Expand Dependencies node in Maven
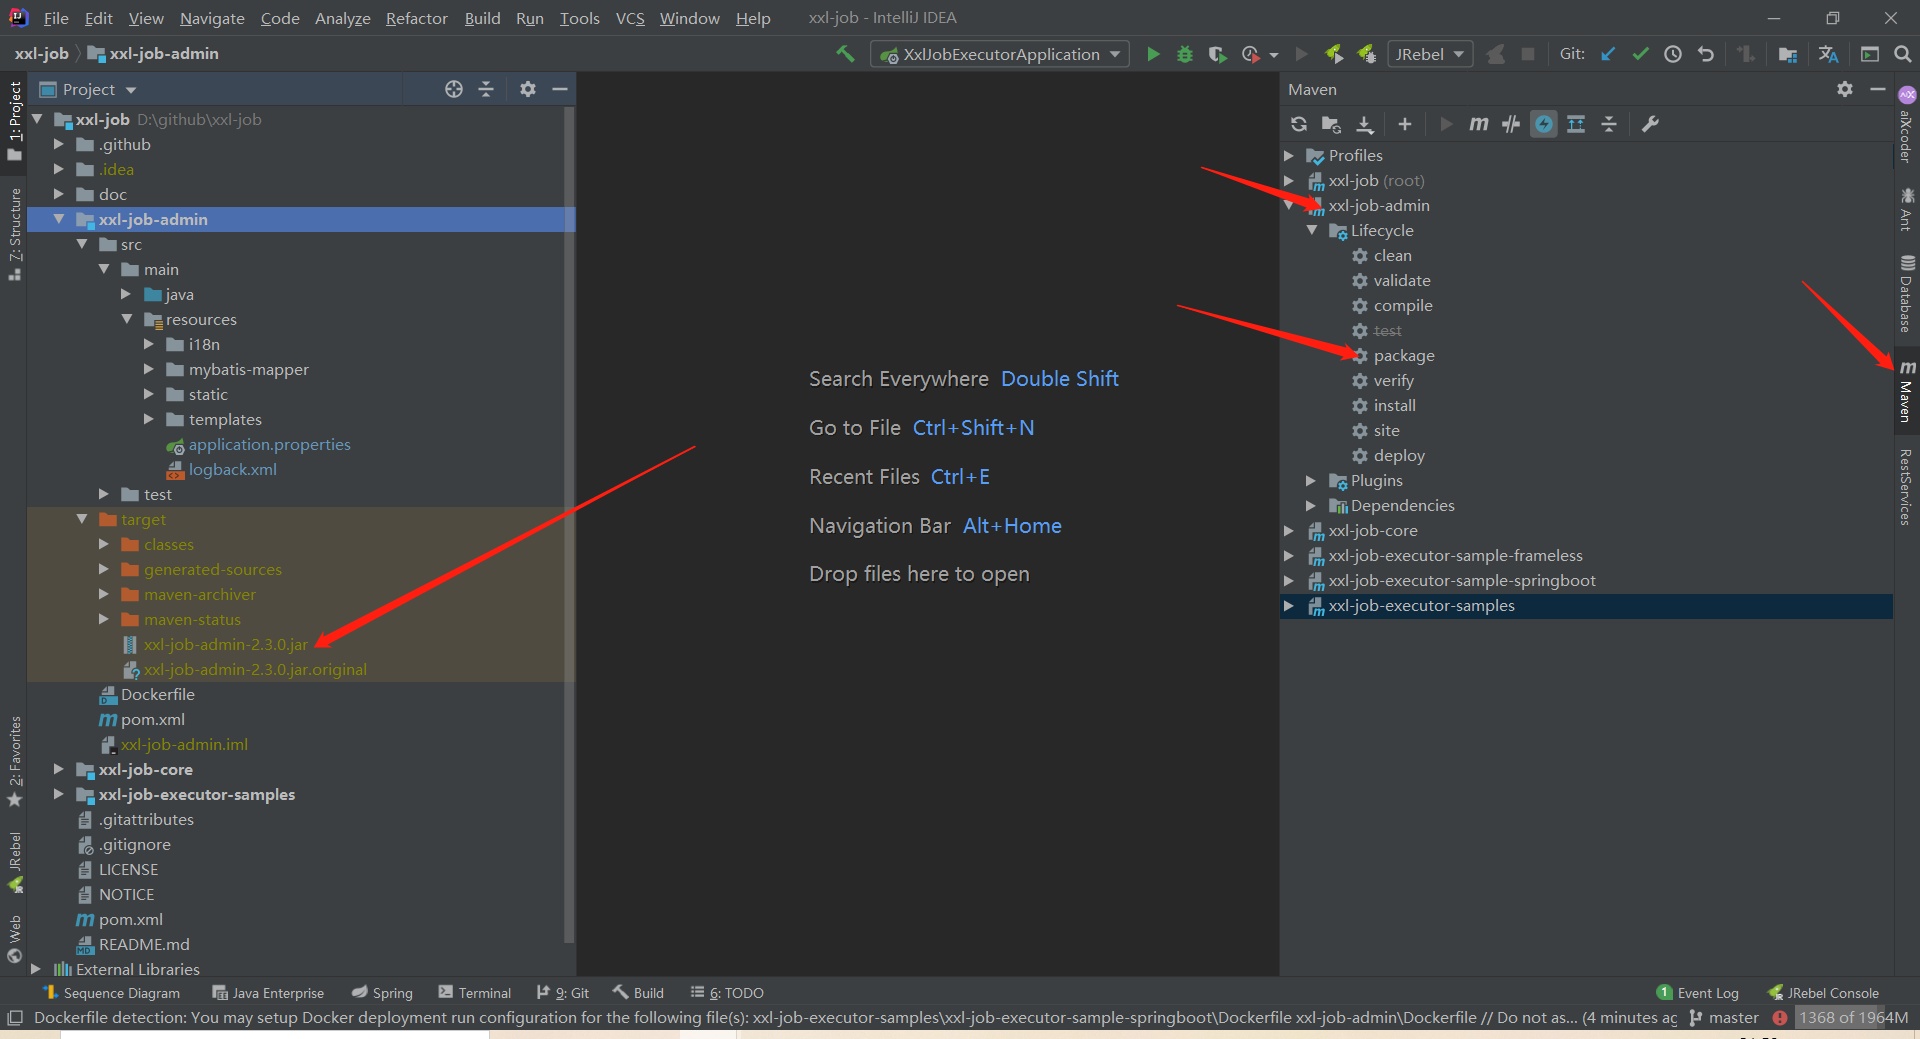The image size is (1920, 1039). coord(1311,506)
